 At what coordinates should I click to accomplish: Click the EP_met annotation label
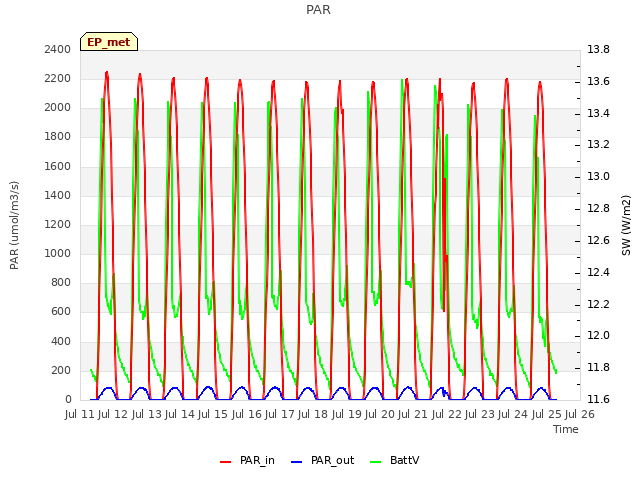(109, 42)
